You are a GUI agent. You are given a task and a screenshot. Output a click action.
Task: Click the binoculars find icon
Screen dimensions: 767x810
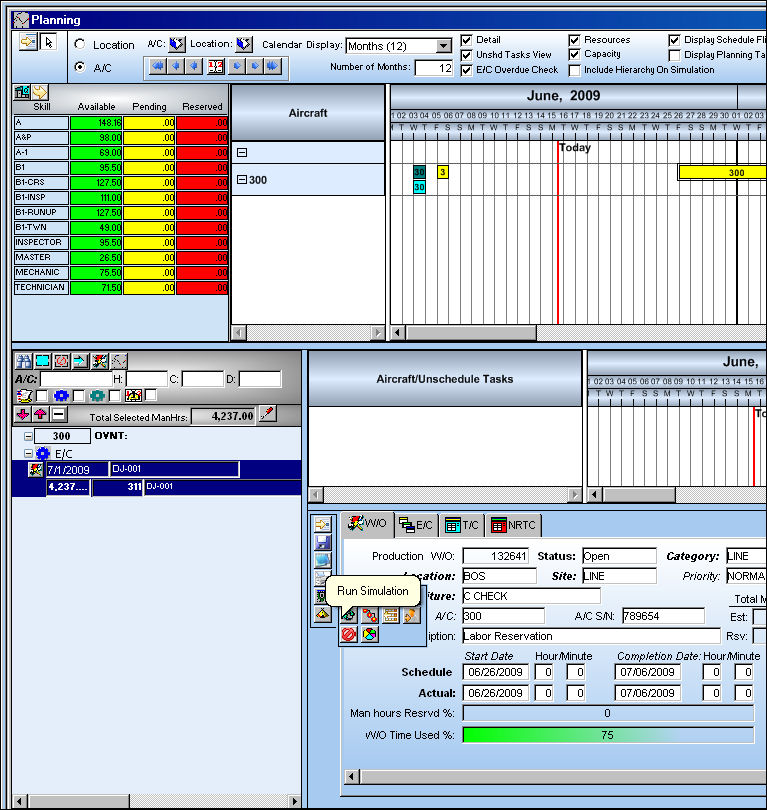tap(23, 361)
